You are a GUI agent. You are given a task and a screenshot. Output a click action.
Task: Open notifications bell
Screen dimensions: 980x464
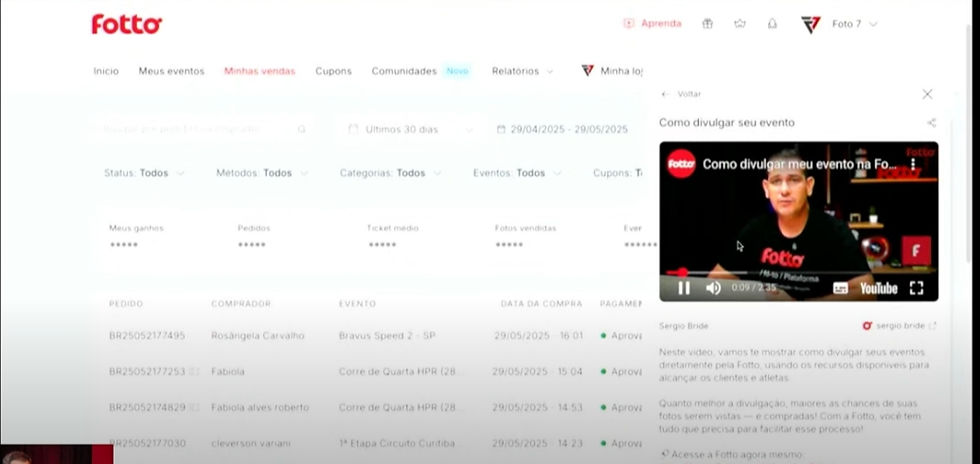[772, 24]
